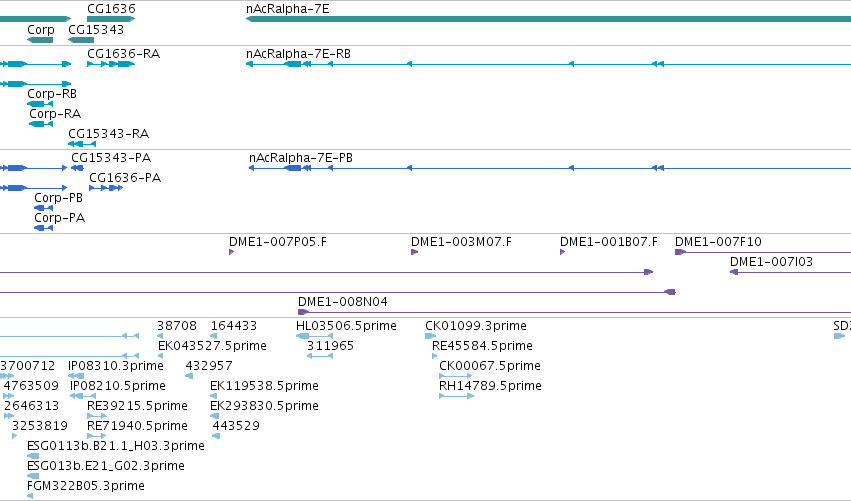Select EST 443529
The height and width of the screenshot is (501, 851).
tap(216, 436)
